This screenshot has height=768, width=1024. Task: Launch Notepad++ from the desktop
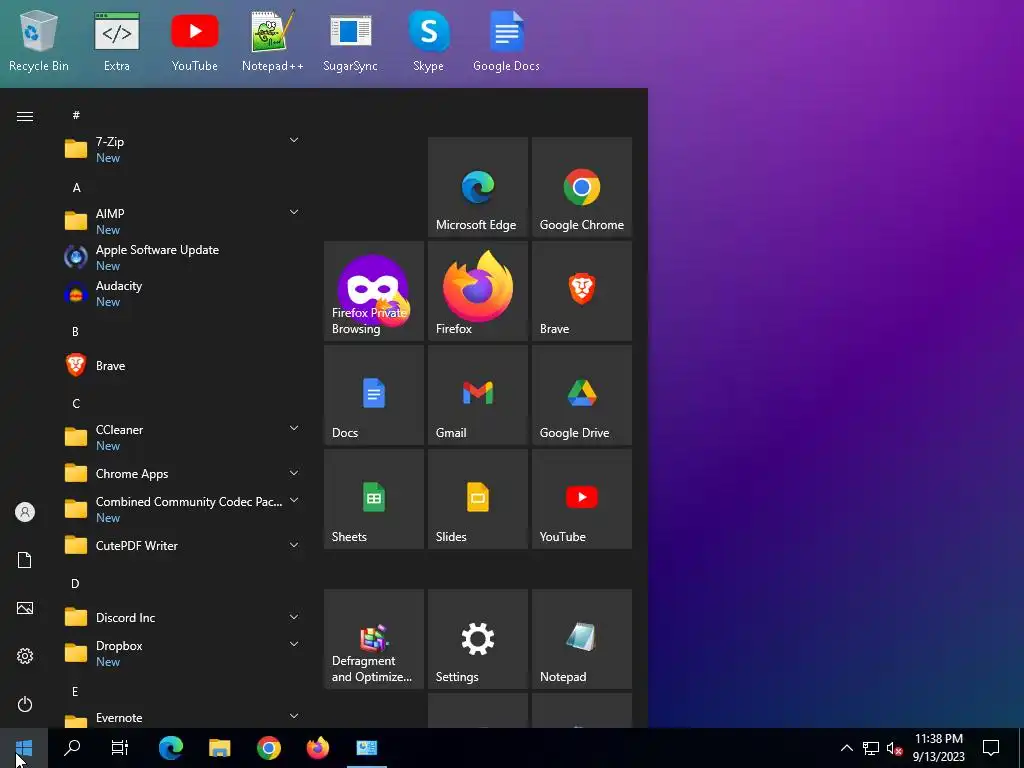click(272, 42)
